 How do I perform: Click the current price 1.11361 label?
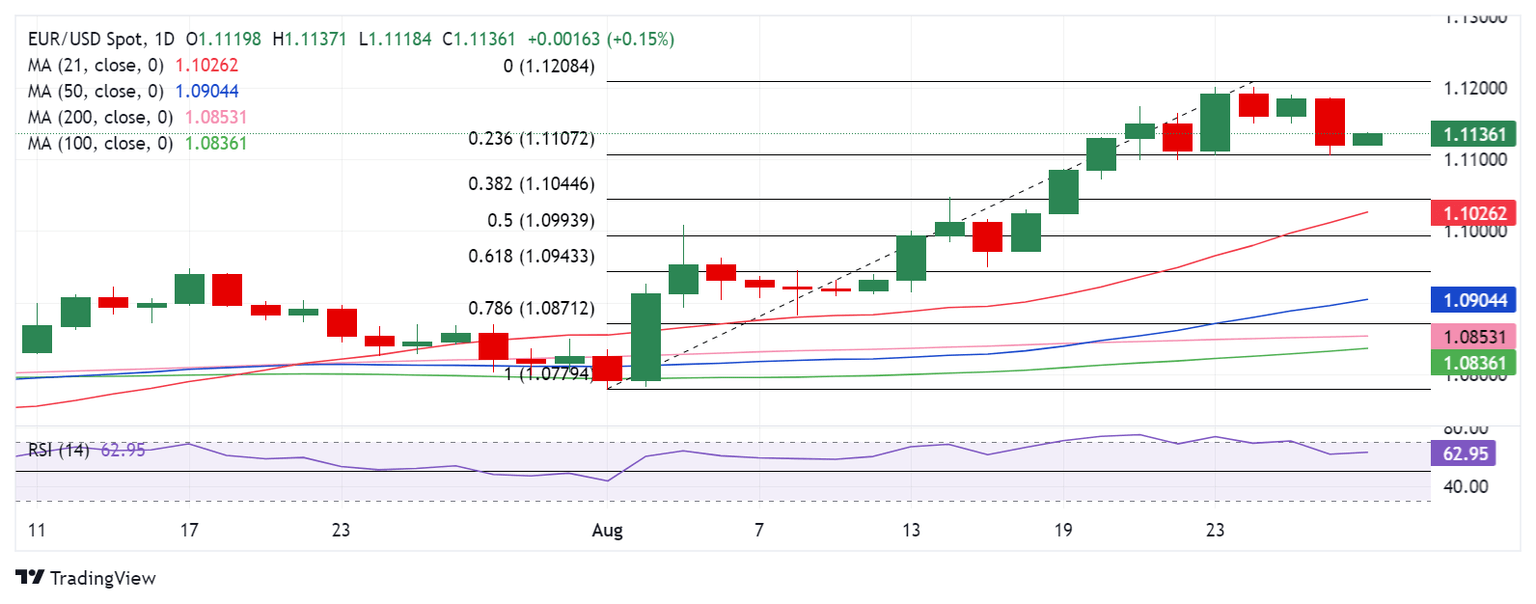(x=1475, y=134)
